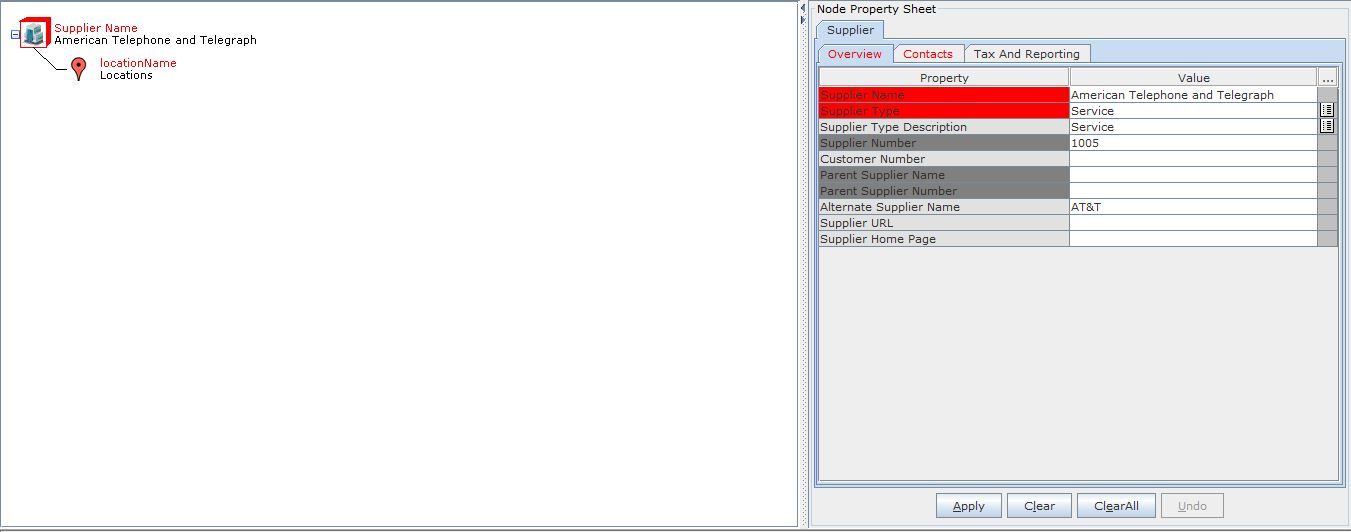Select the Supplier Type Description value Service
1351x532 pixels.
coord(1193,127)
